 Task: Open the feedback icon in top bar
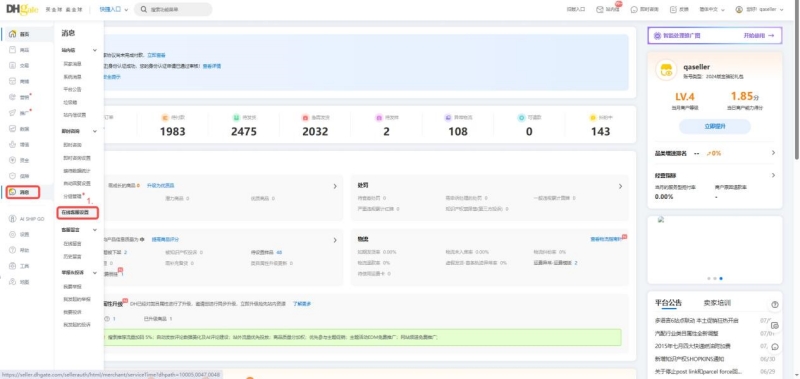coord(673,9)
